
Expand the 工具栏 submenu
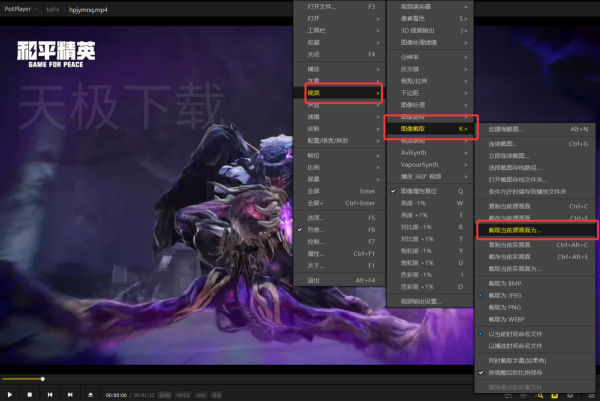340,30
